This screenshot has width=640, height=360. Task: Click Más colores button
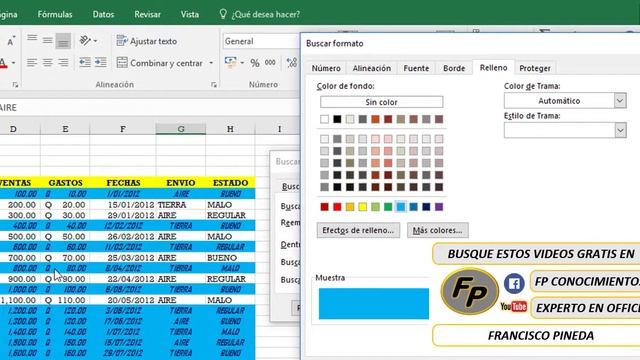[438, 230]
